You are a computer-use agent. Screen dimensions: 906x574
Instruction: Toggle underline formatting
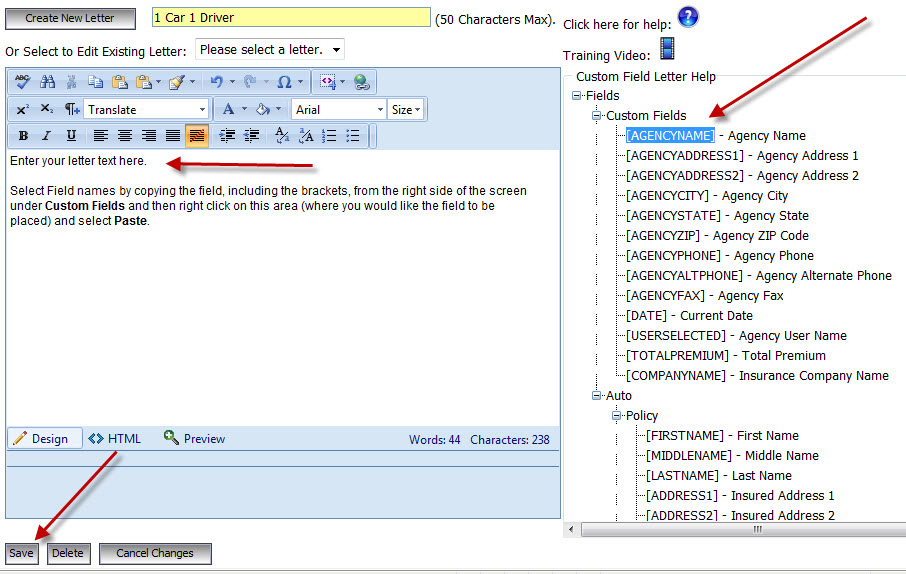point(70,136)
